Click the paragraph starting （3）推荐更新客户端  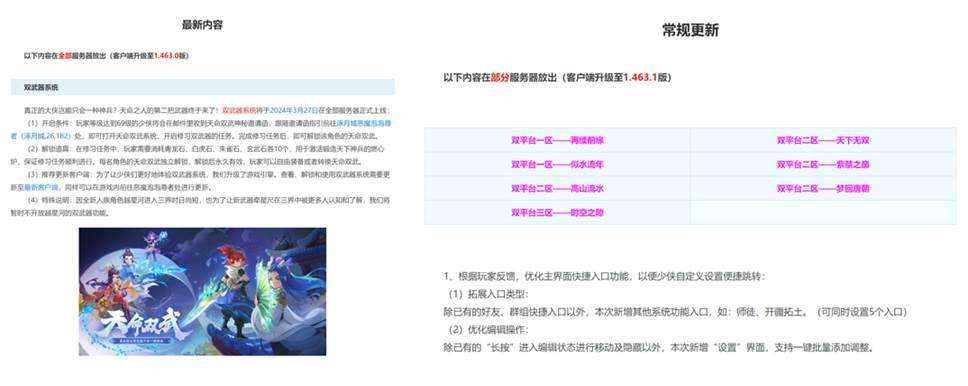tap(201, 181)
